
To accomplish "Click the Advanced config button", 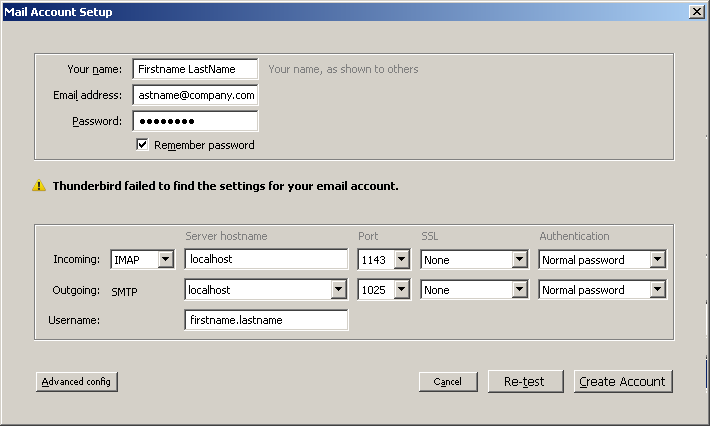I will click(77, 382).
